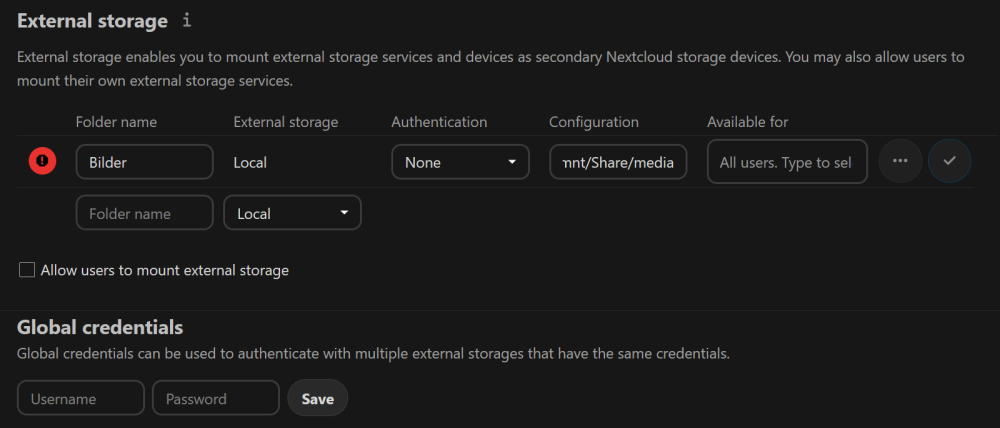The image size is (1000, 428).
Task: Save the global credentials
Action: click(x=318, y=398)
